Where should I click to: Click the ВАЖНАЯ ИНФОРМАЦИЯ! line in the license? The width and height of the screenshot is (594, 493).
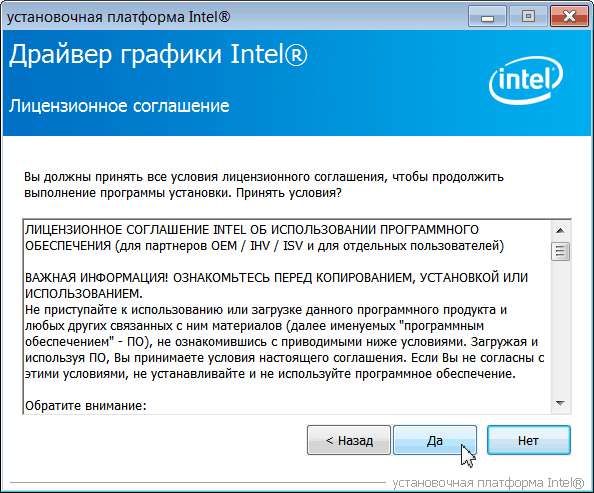276,277
